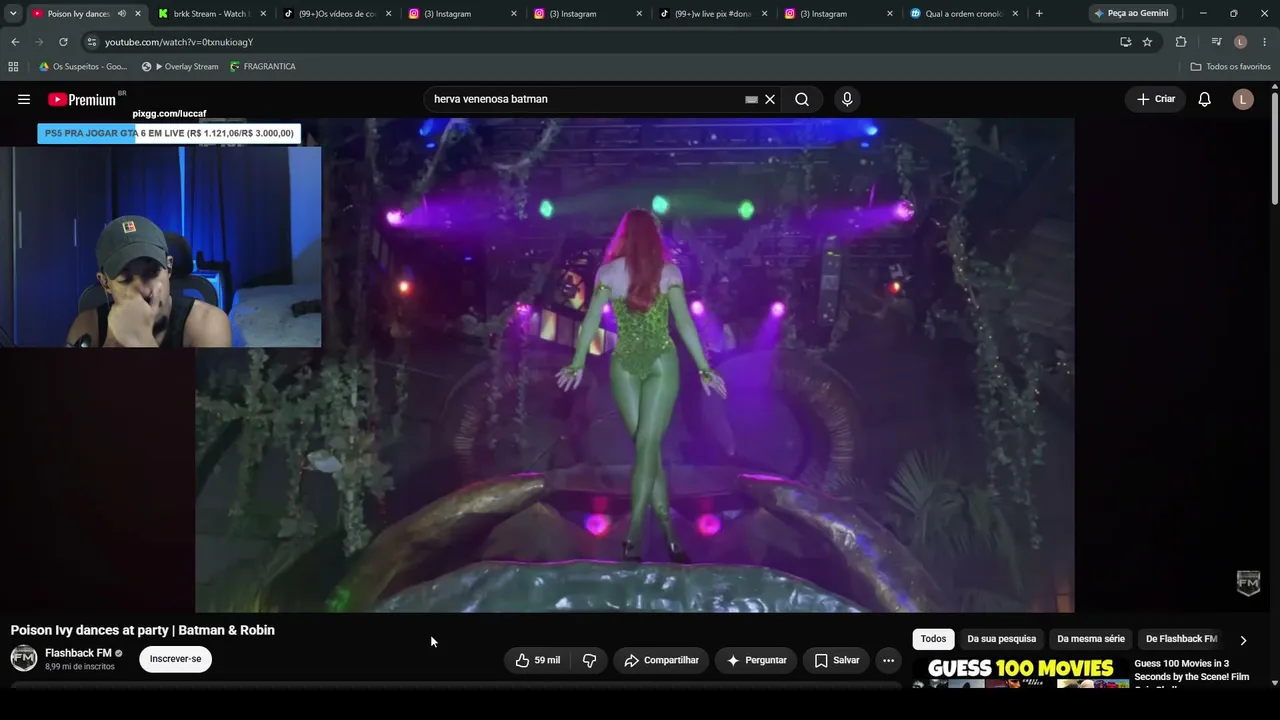Switch to the TikTok vídeos tab
The image size is (1280, 720).
[x=336, y=14]
